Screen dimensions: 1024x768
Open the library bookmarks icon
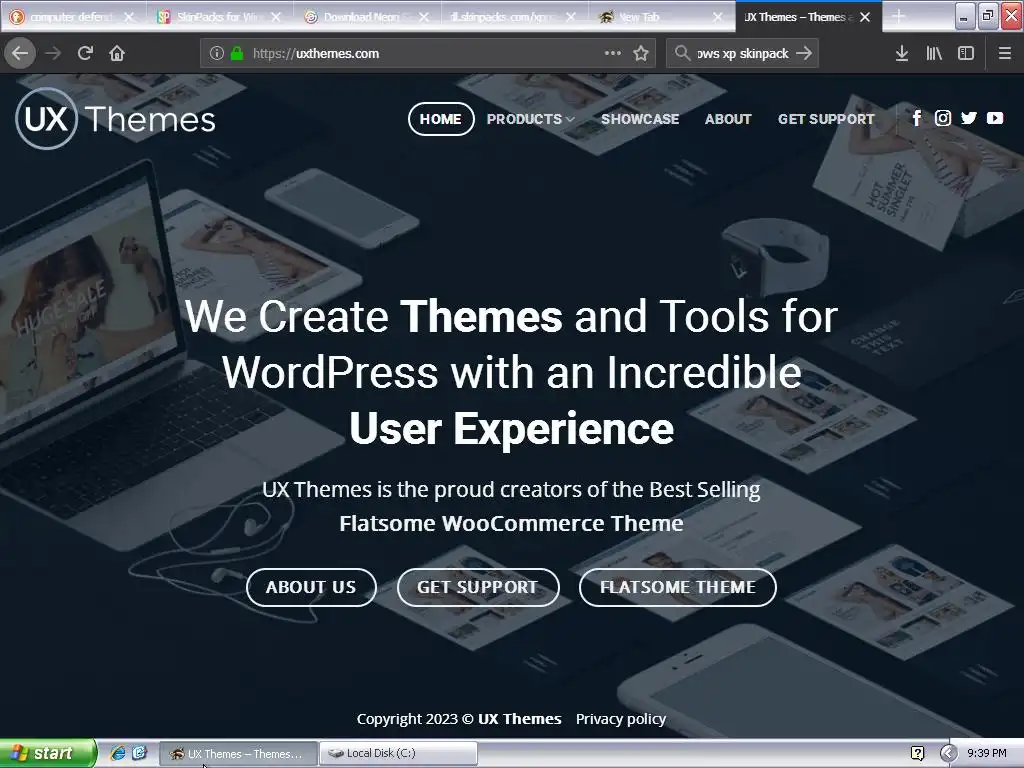[934, 54]
